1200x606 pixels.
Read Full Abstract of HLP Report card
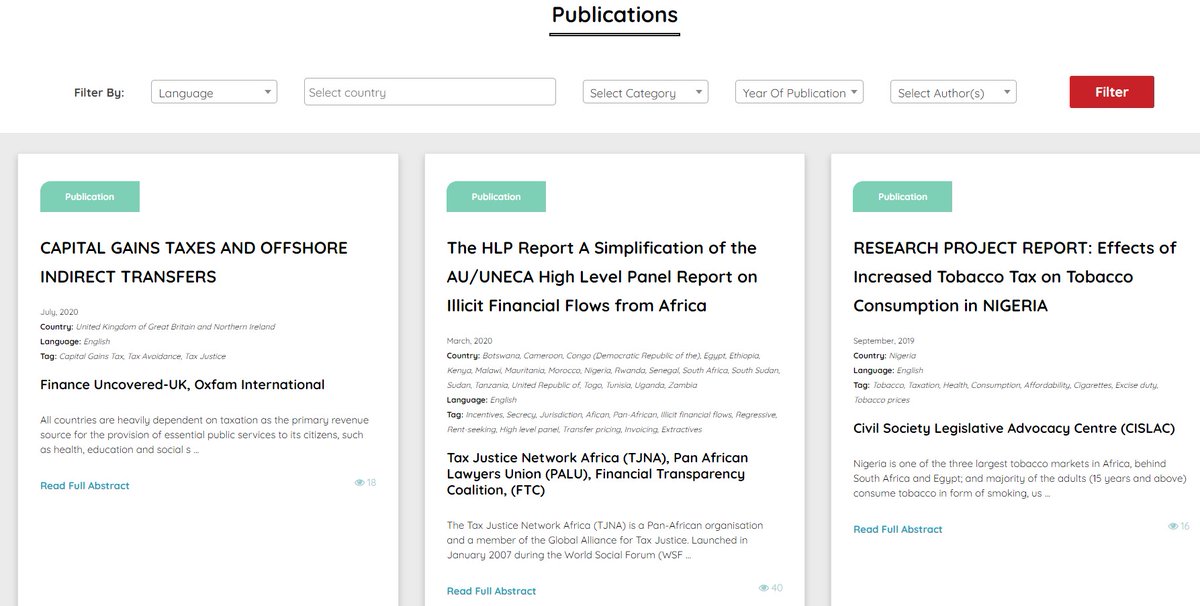pos(491,591)
